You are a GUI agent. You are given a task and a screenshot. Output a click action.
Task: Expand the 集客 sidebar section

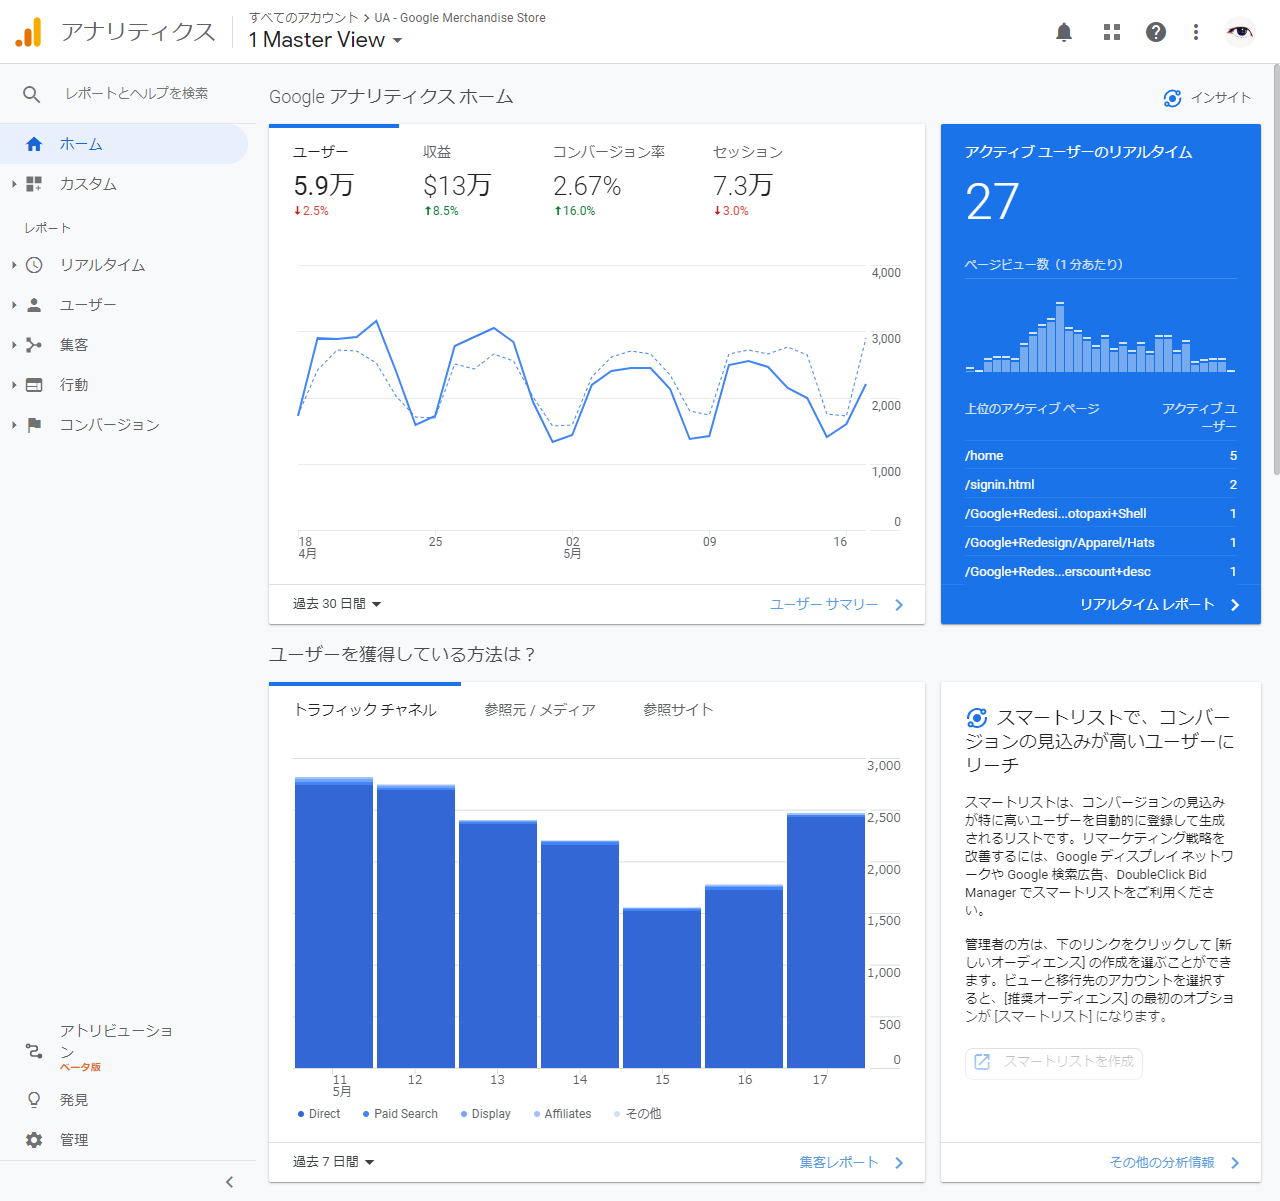(x=14, y=345)
